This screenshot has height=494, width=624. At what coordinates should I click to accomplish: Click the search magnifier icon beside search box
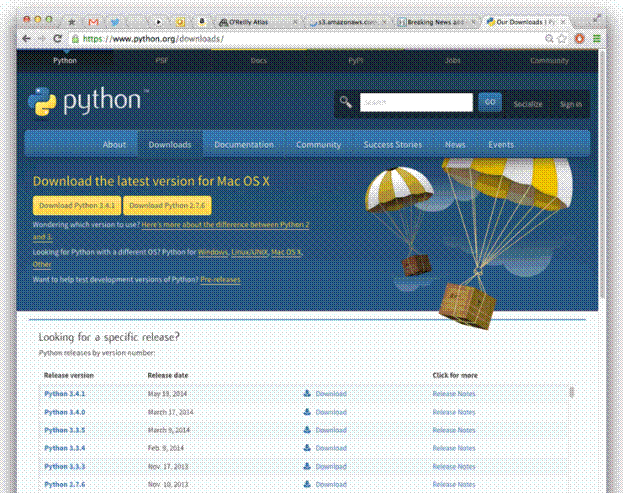click(x=346, y=102)
